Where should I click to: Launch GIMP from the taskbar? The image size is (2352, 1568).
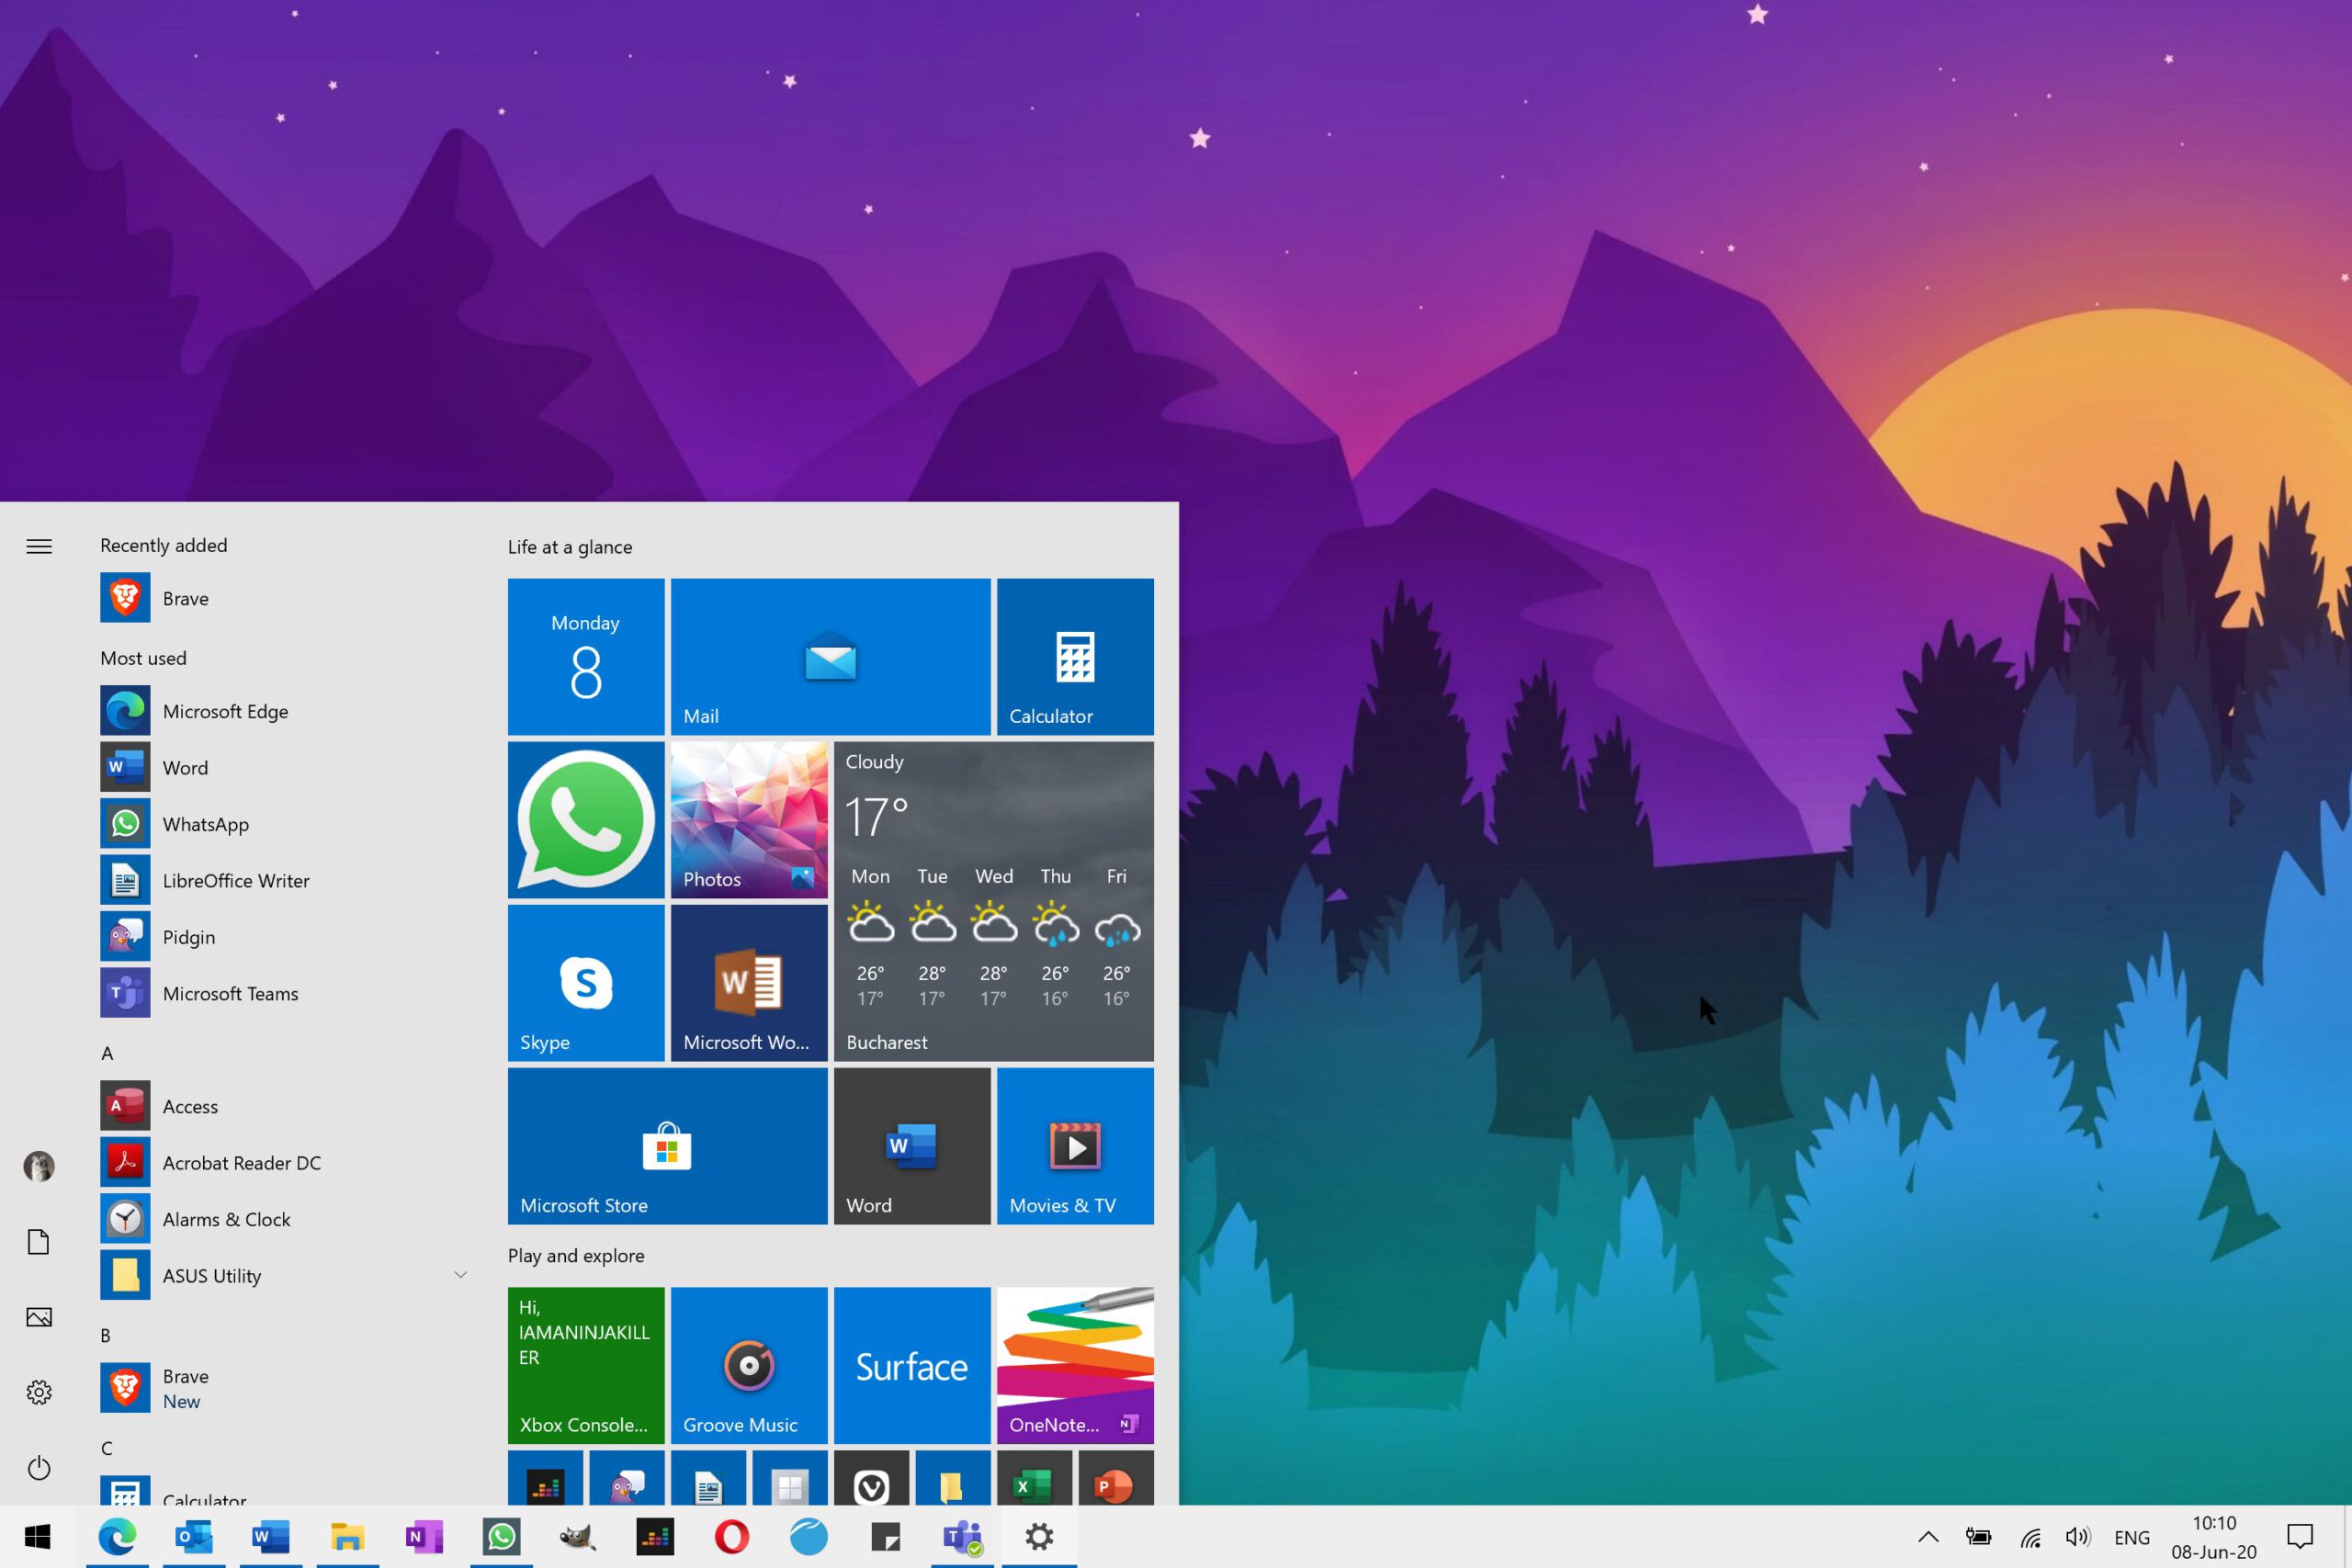578,1536
